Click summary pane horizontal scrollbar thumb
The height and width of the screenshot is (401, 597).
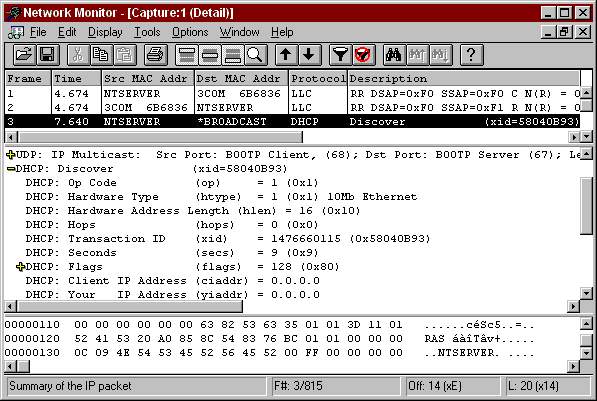[x=160, y=137]
